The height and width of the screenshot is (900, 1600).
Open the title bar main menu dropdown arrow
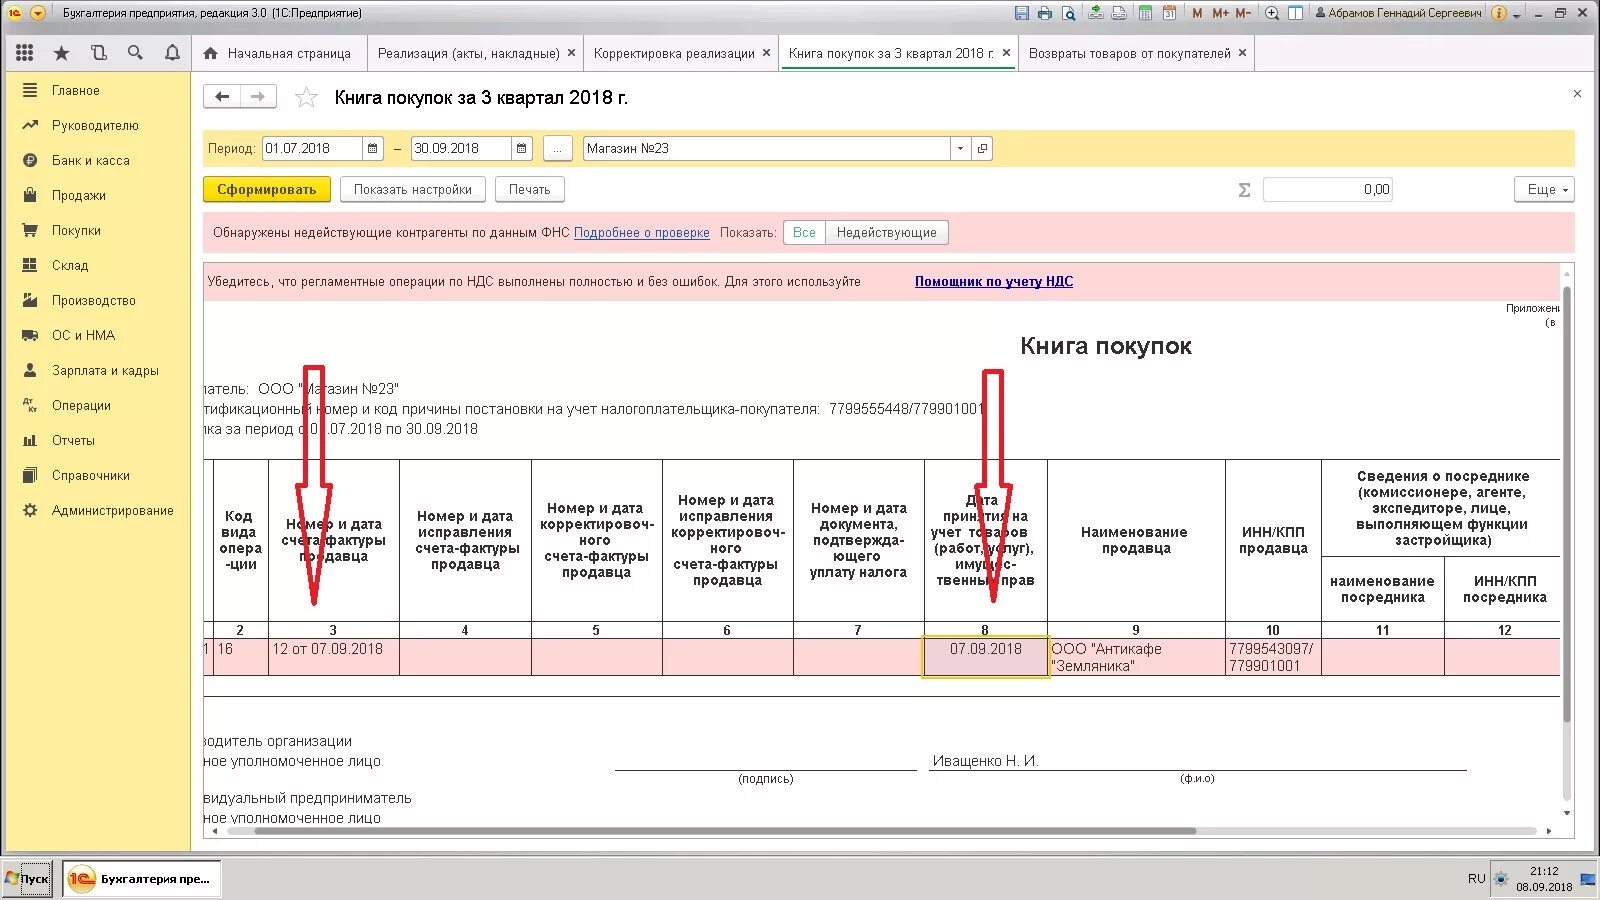(x=38, y=13)
